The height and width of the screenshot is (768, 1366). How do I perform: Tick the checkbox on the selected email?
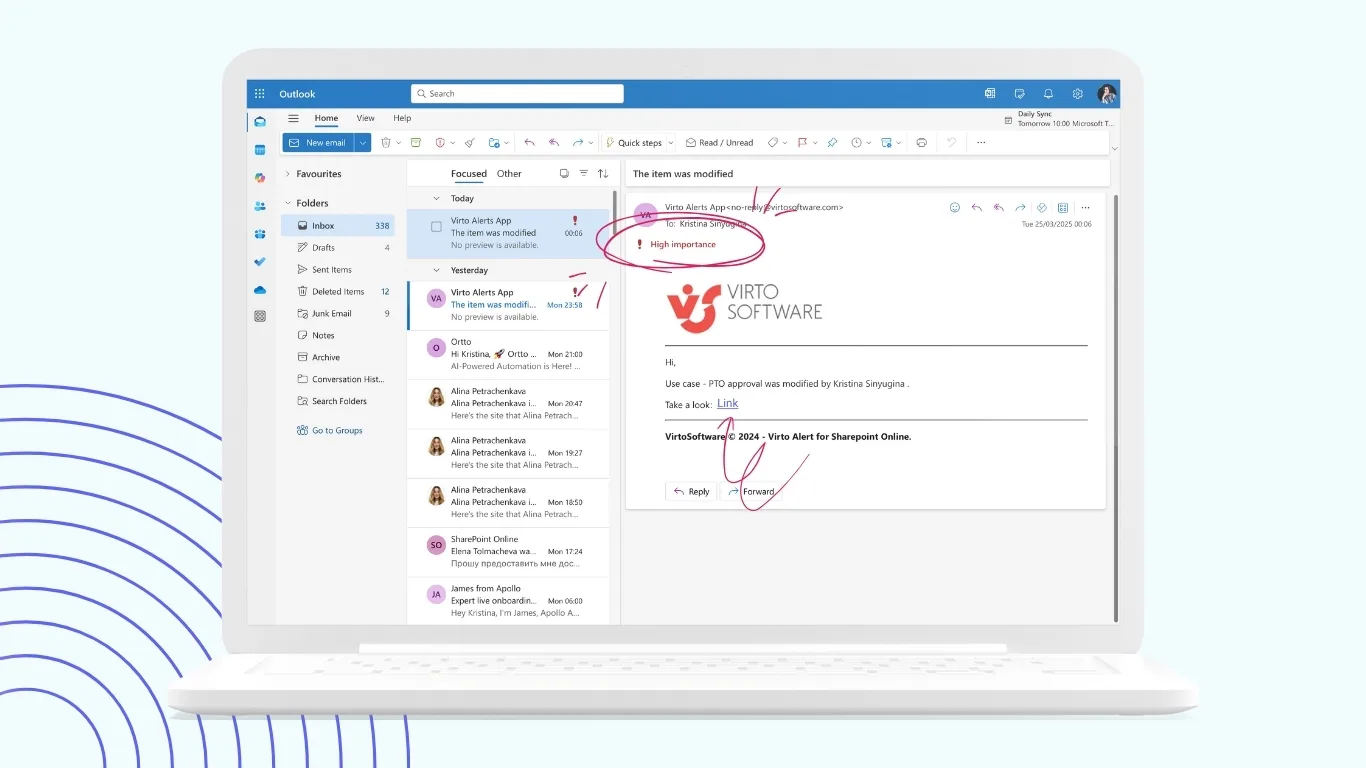(x=436, y=226)
